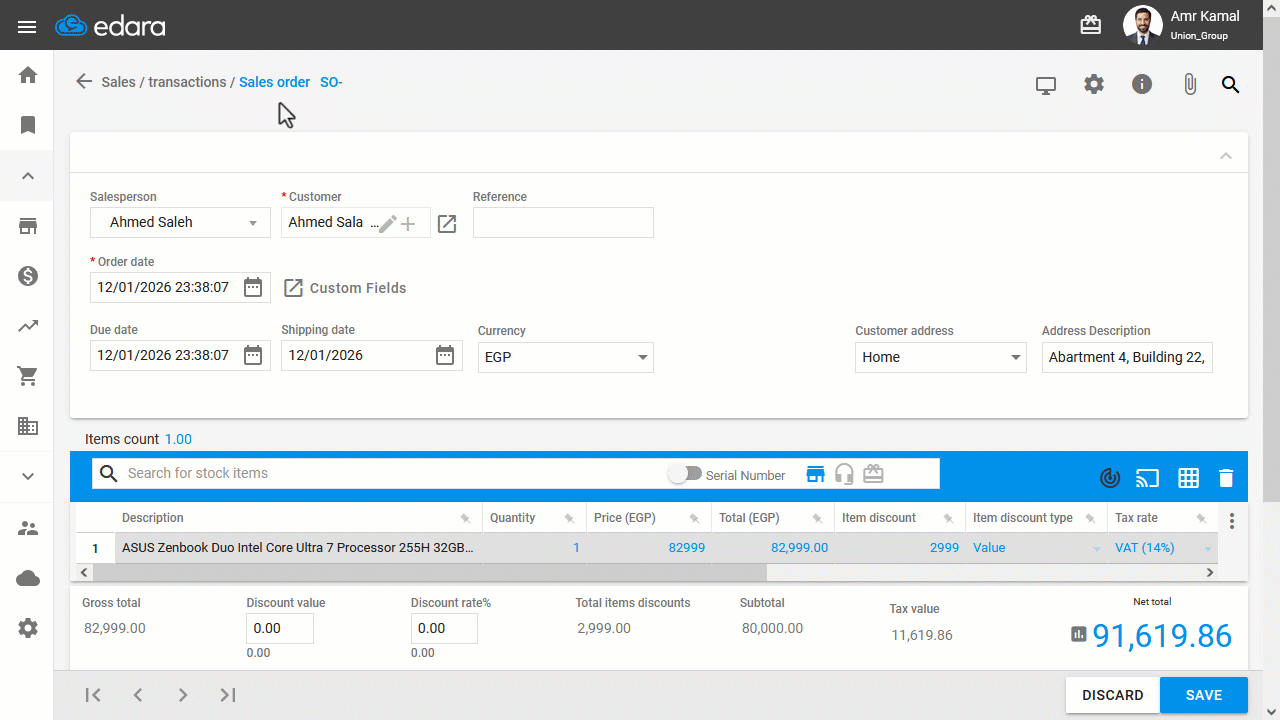Click the store icon in items search bar
1280x720 pixels.
[x=816, y=474]
